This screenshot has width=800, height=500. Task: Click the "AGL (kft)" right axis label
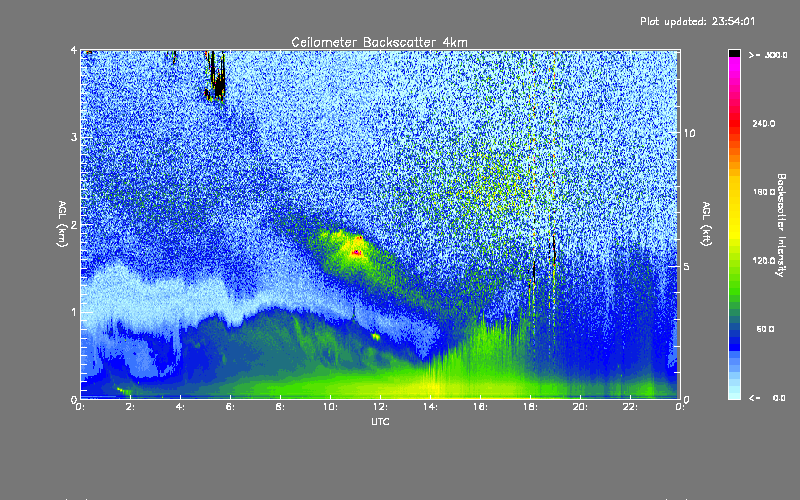706,224
